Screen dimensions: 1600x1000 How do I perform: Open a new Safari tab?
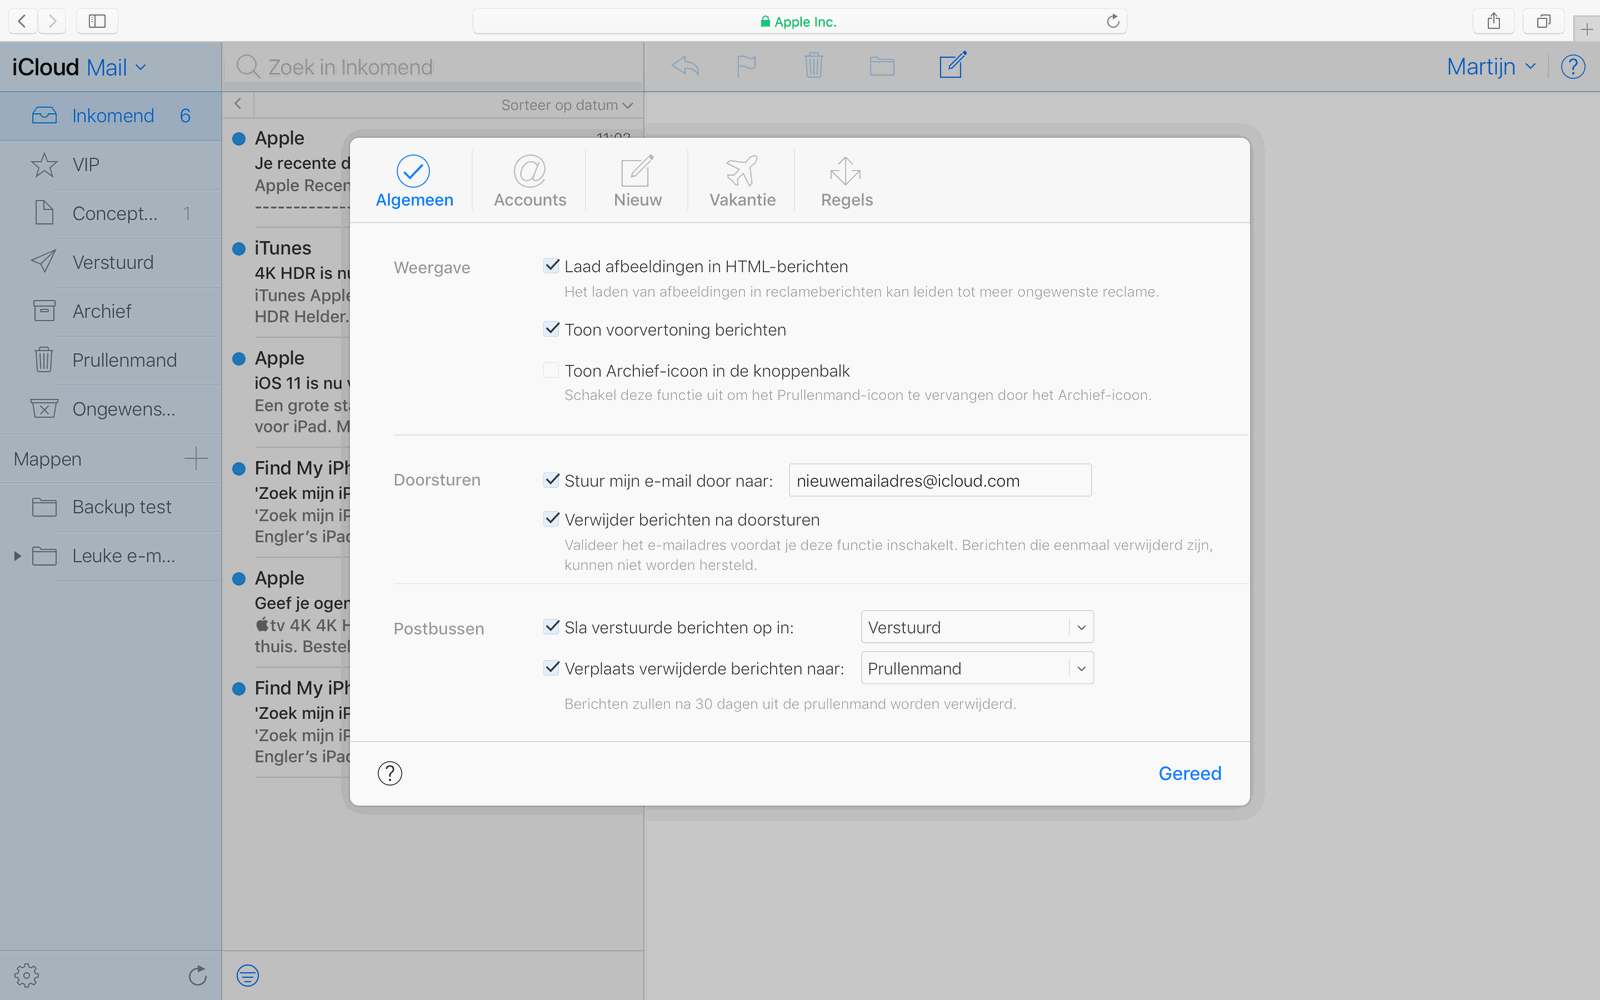coord(1587,29)
